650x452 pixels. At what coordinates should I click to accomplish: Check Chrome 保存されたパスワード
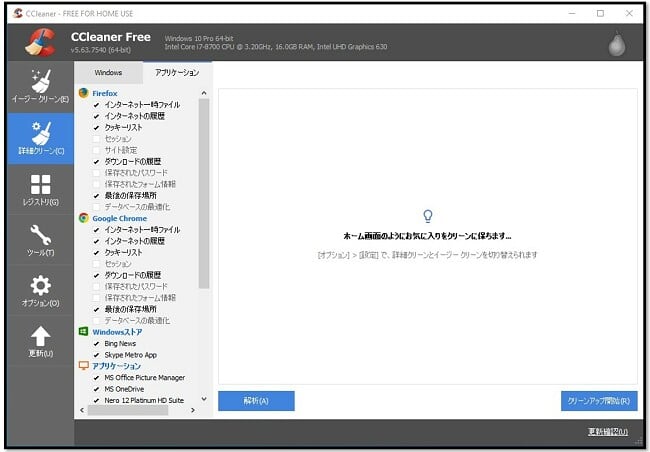[96, 287]
